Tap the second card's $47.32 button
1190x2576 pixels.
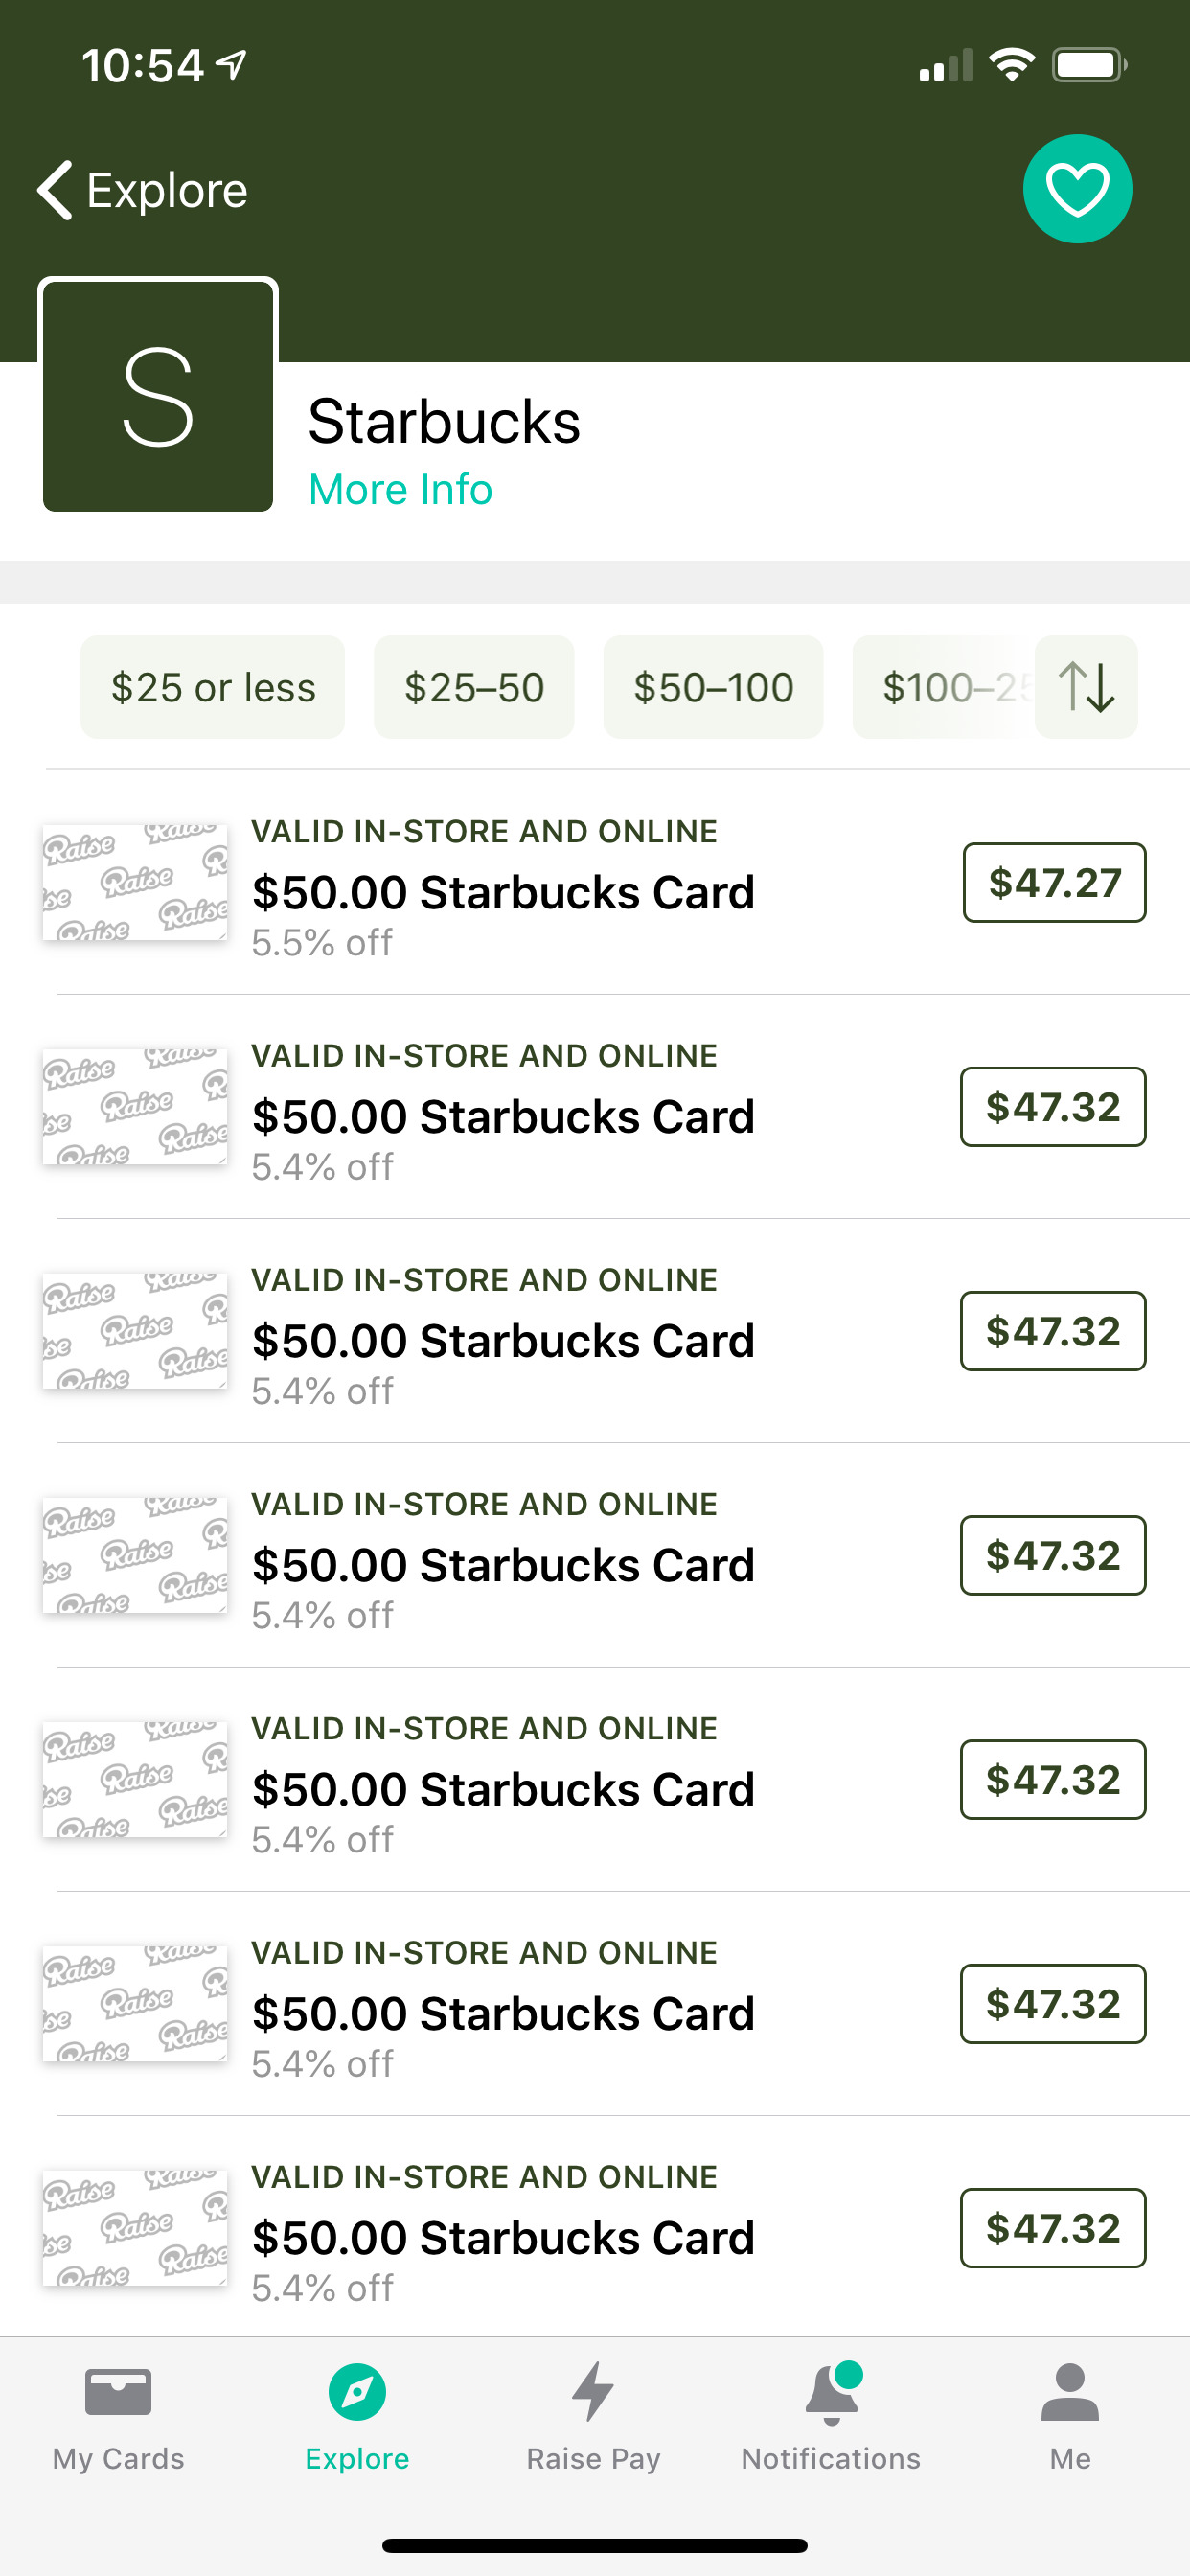tap(1053, 1107)
